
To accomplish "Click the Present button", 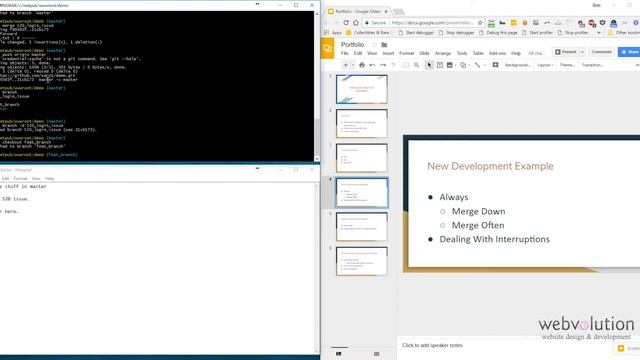I will [x=566, y=52].
